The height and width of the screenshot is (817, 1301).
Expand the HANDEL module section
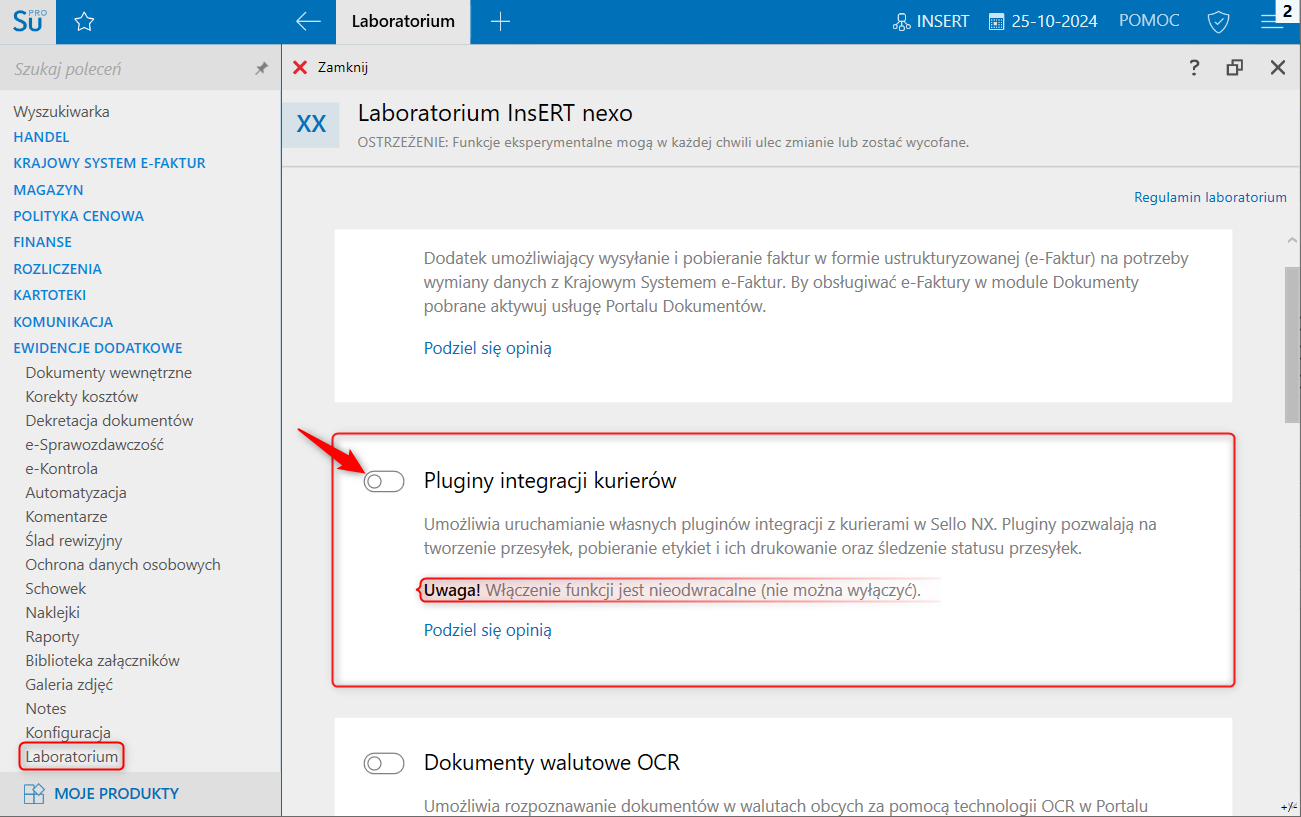click(41, 137)
